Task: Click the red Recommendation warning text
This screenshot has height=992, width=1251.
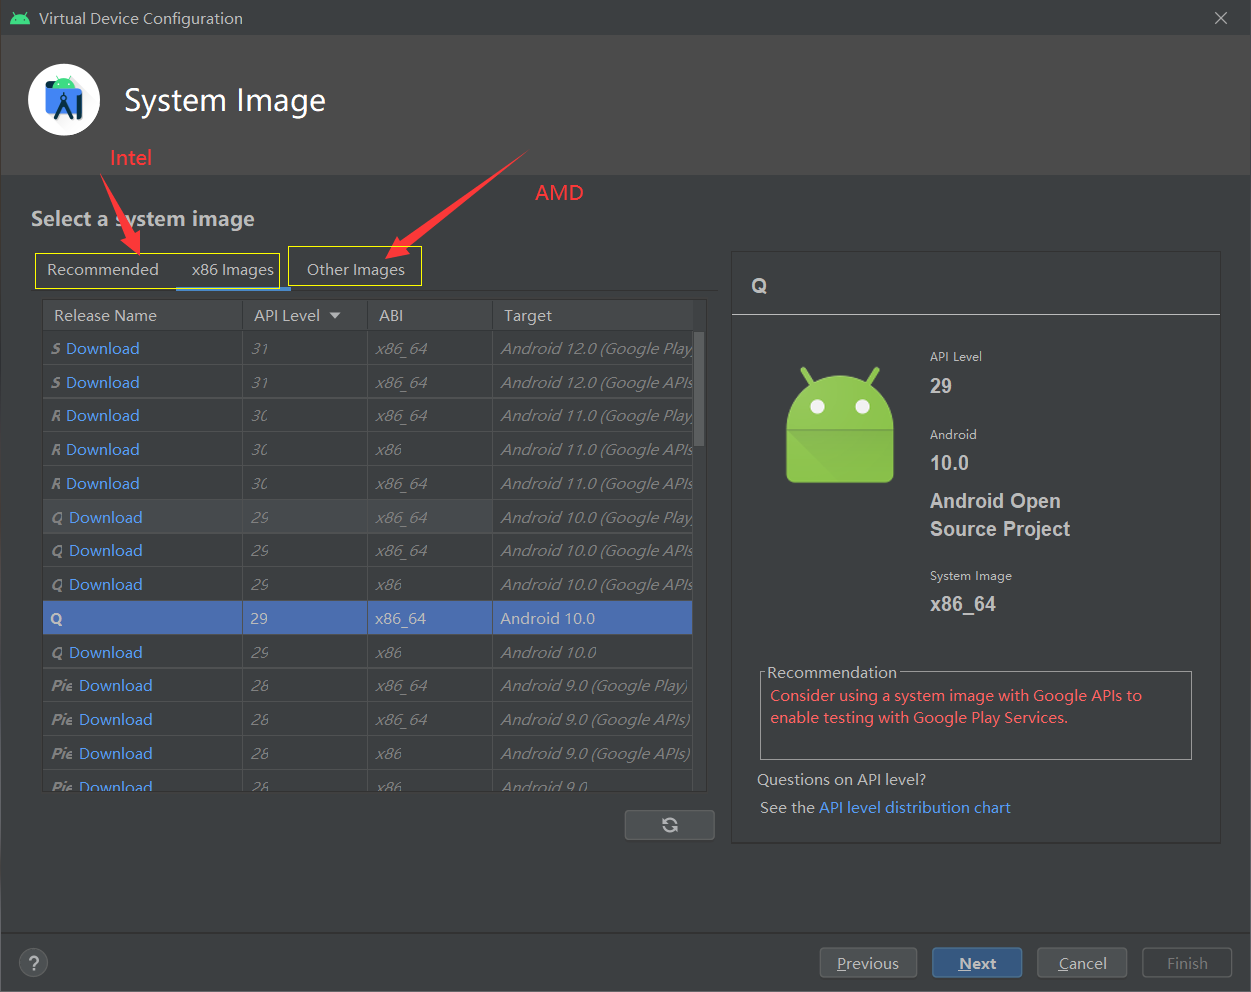Action: pos(956,707)
